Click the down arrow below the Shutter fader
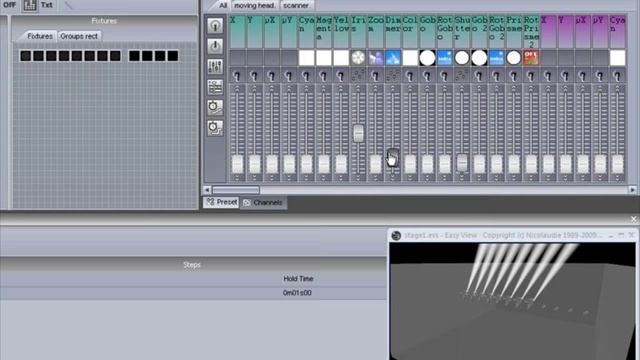The width and height of the screenshot is (640, 360). tap(462, 178)
